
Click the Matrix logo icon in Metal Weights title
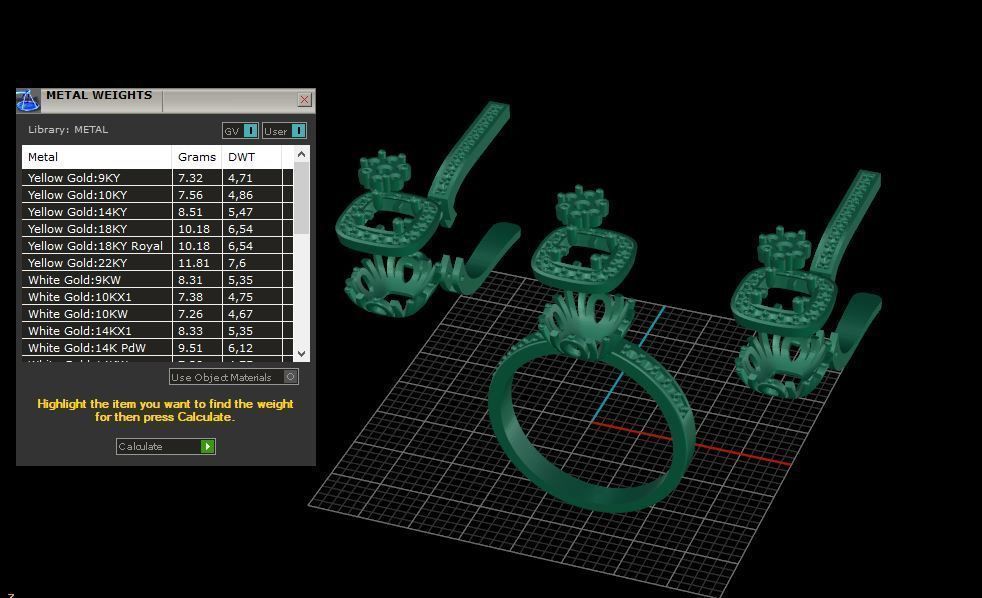[28, 100]
